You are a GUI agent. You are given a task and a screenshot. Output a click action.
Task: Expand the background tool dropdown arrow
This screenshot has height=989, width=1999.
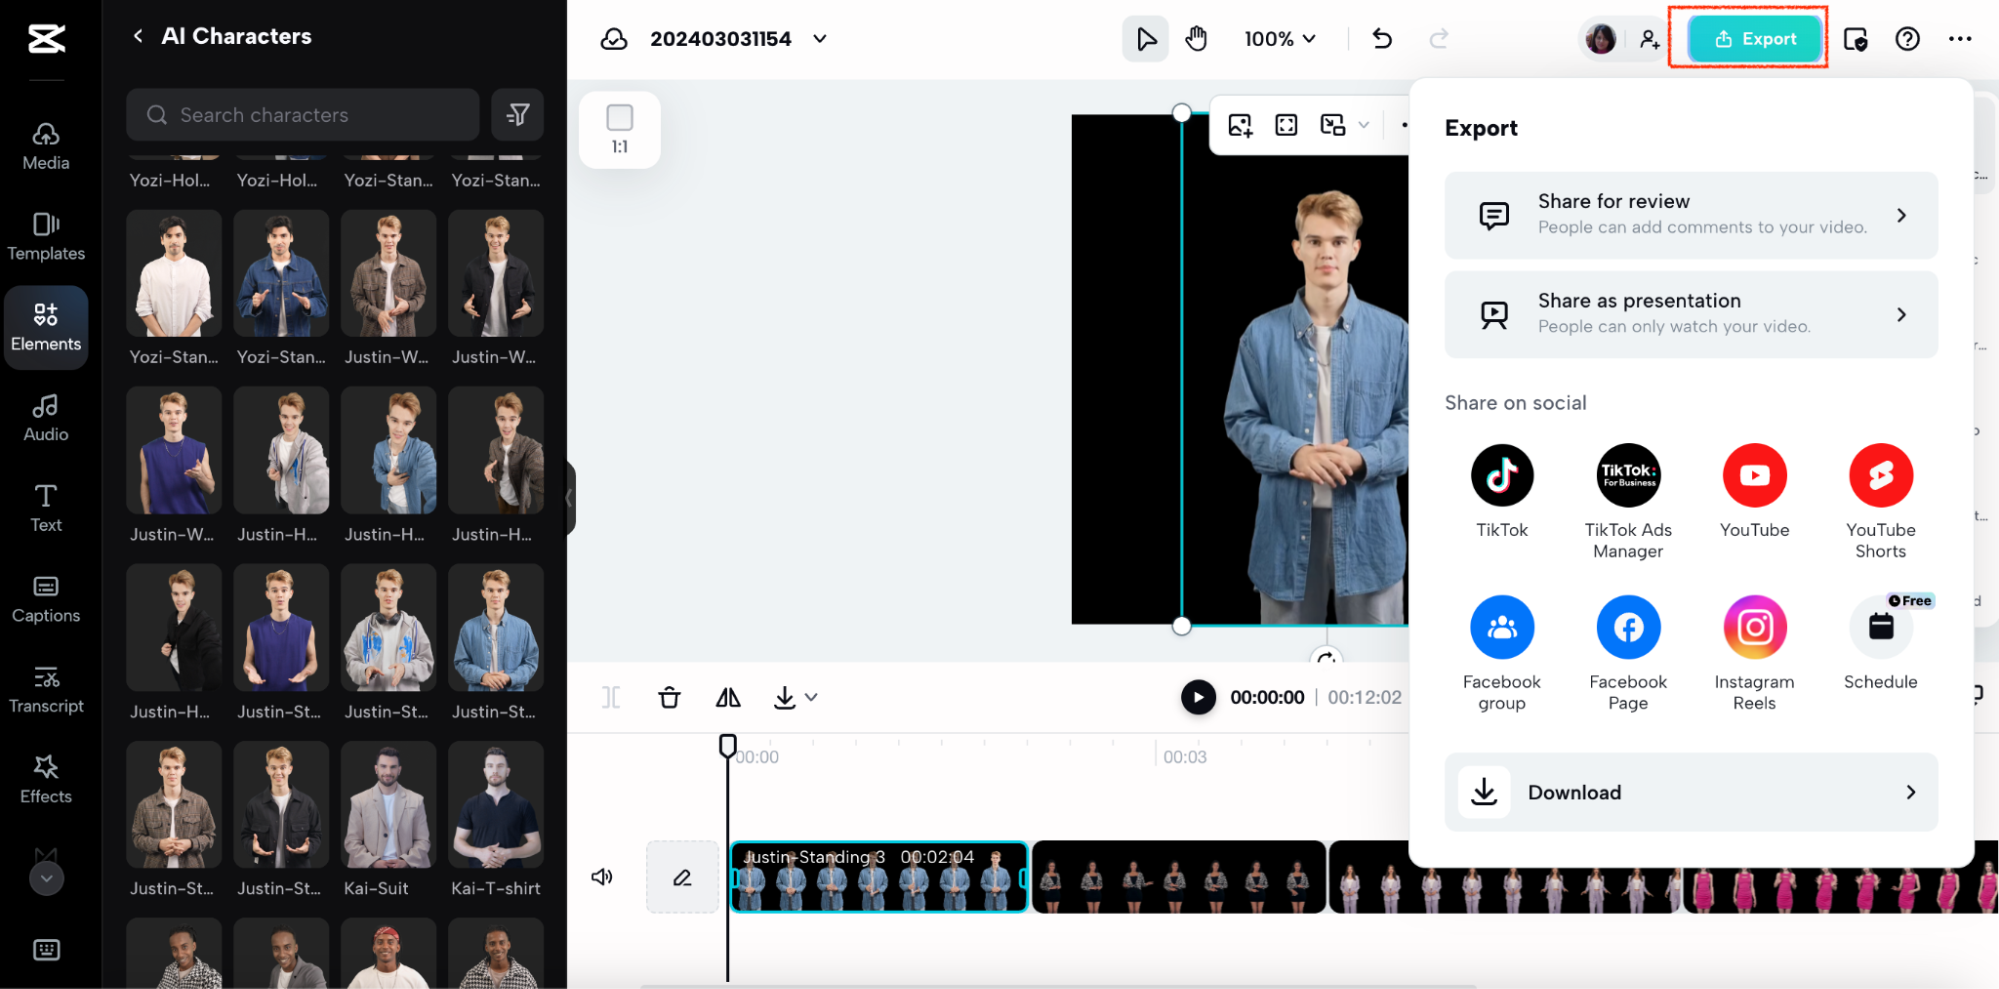tap(1364, 125)
